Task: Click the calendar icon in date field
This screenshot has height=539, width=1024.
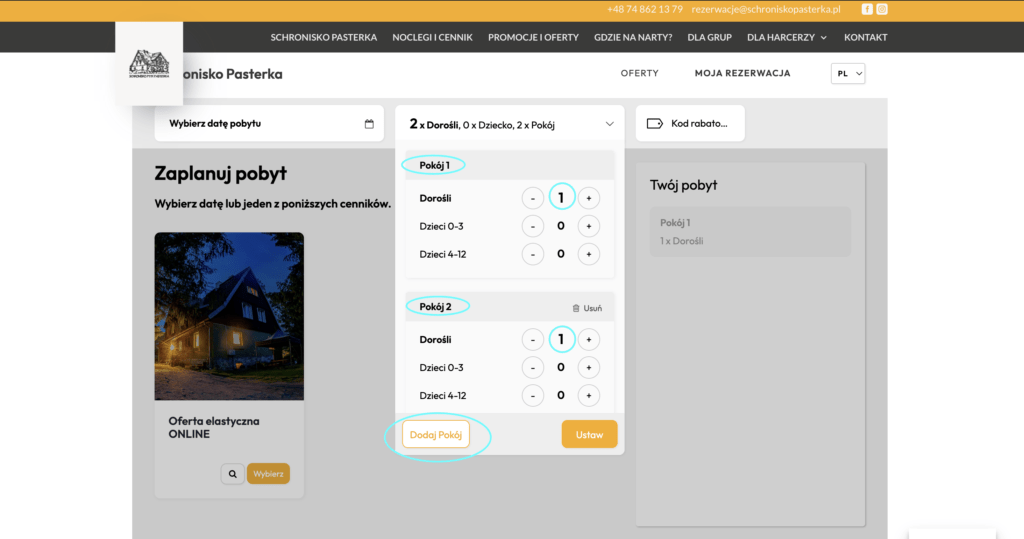Action: click(369, 124)
